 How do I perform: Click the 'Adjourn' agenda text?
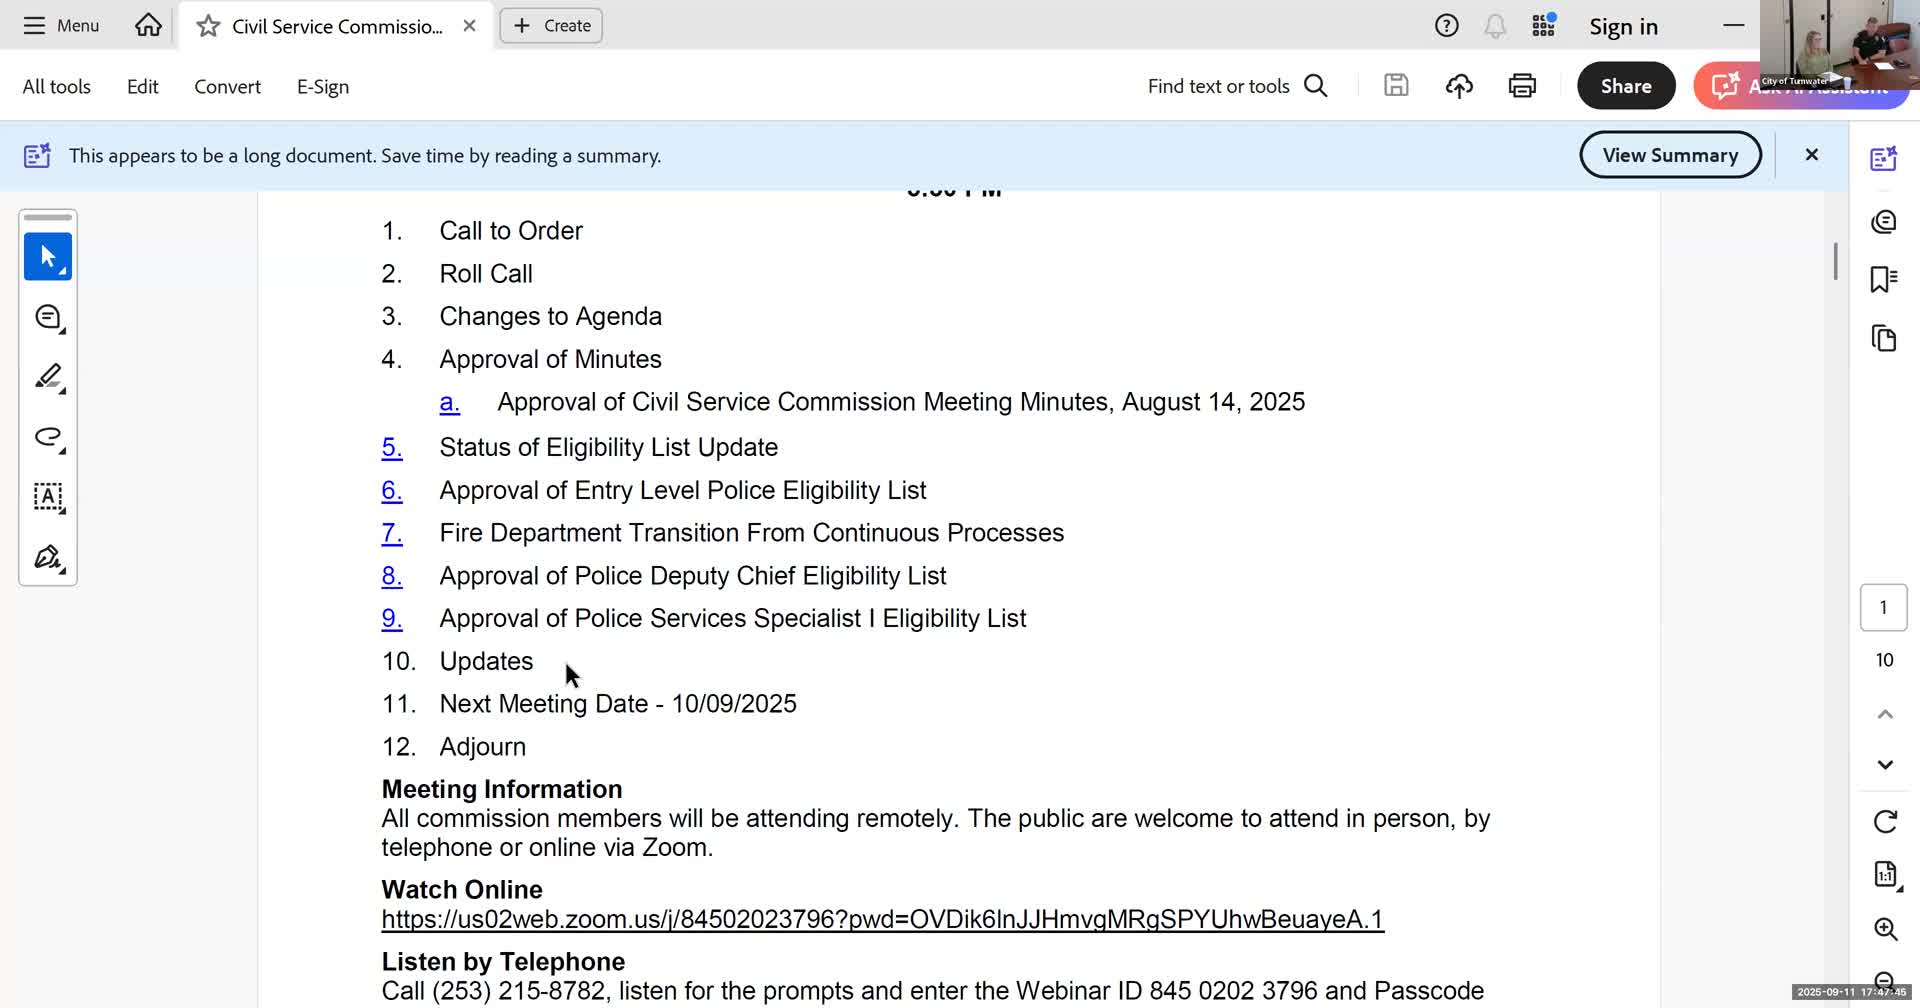pos(483,747)
